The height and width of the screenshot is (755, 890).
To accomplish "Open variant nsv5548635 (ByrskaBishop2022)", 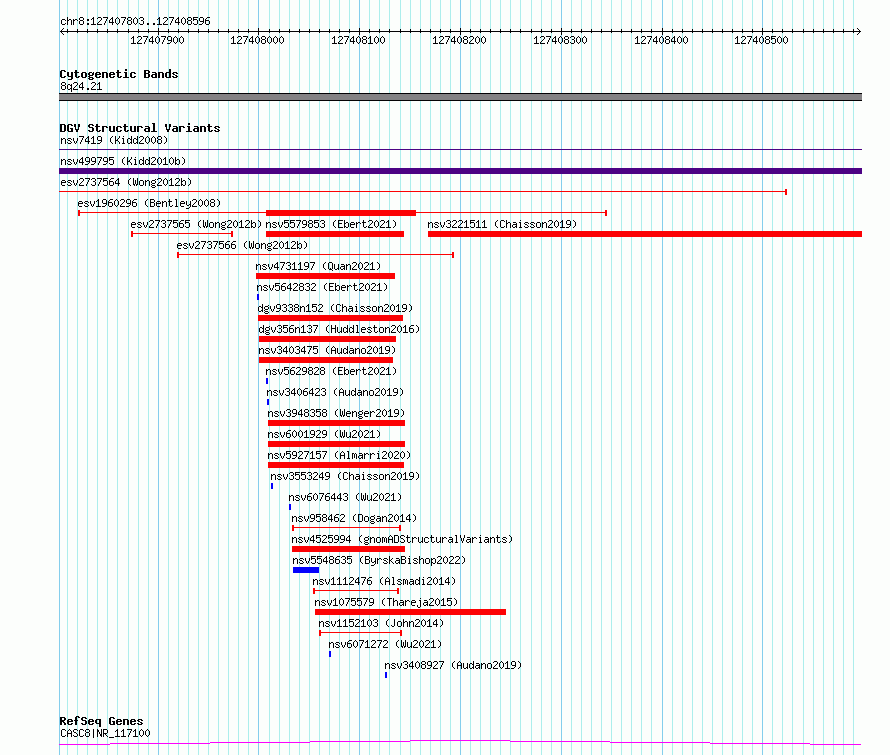I will click(379, 560).
